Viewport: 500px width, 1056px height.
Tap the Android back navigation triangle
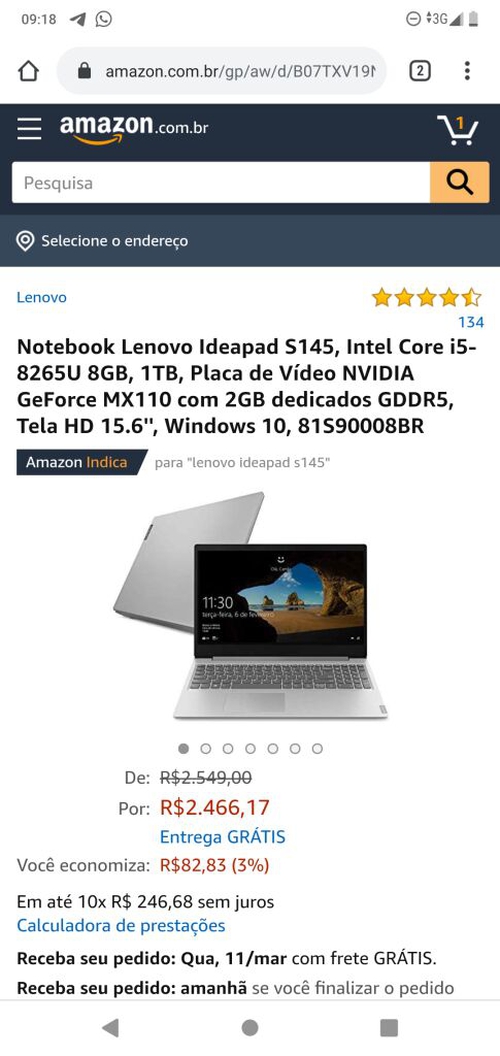click(110, 1028)
